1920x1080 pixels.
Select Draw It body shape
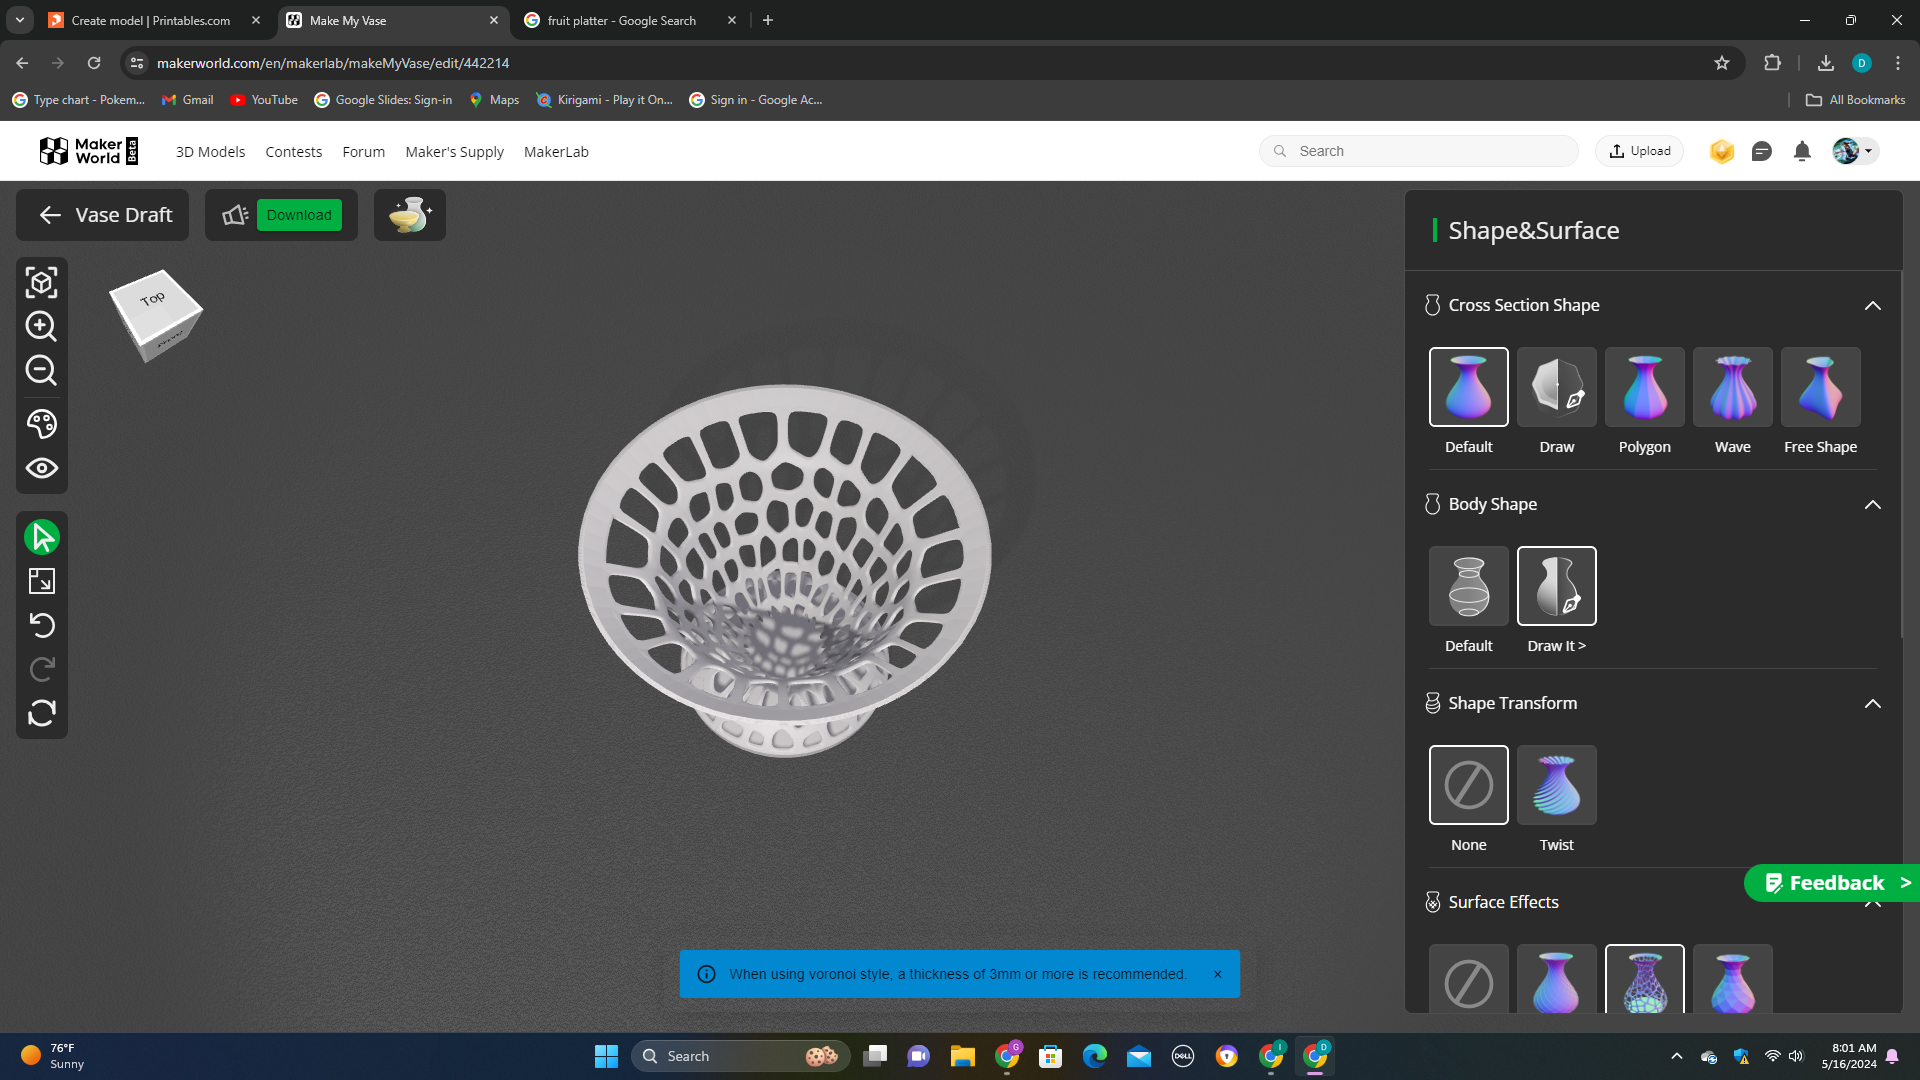click(1556, 586)
